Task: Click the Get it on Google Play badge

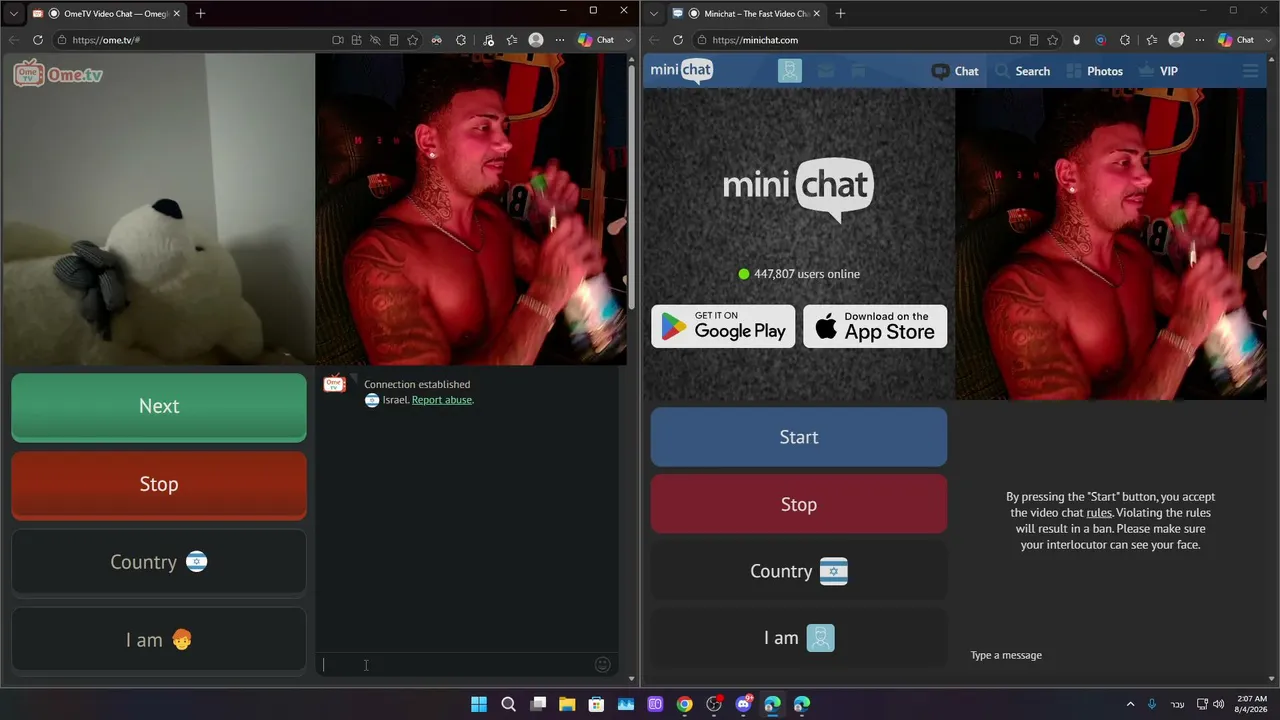Action: point(723,326)
